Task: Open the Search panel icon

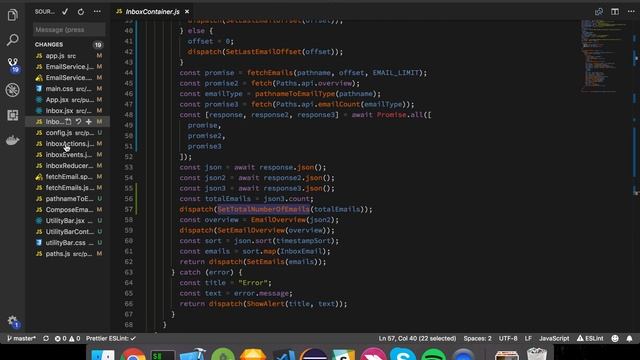Action: coord(13,40)
